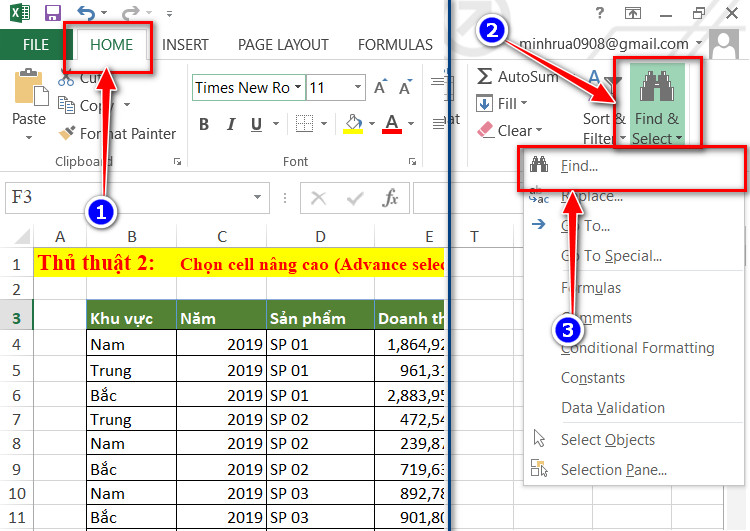750x531 pixels.
Task: Expand the font color dropdown arrow
Action: click(x=411, y=124)
